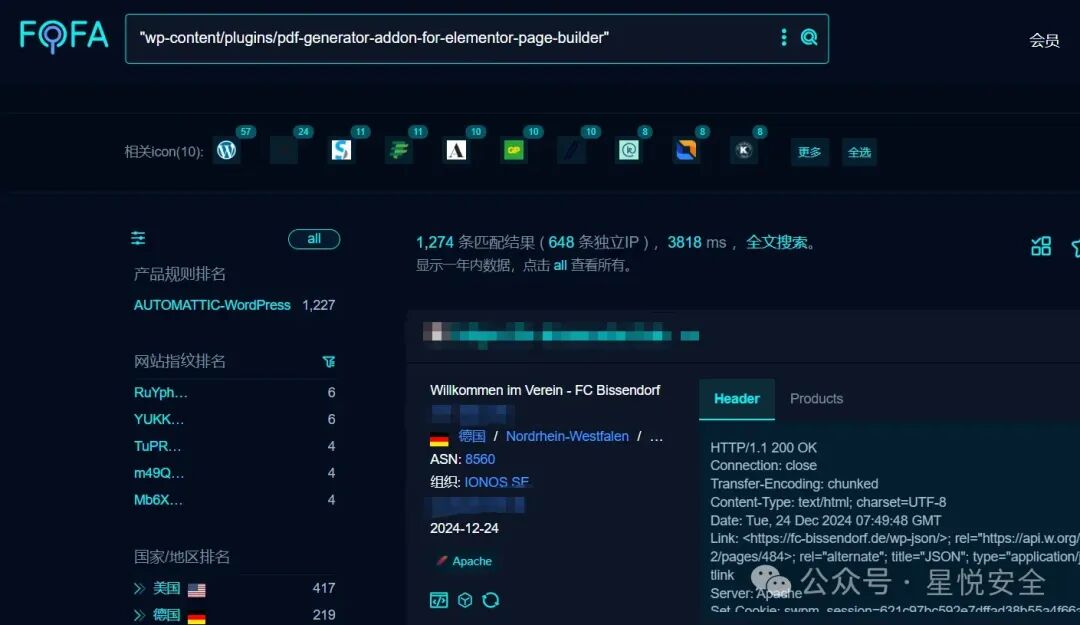The height and width of the screenshot is (625, 1080).
Task: Filter by YUKK... fingerprint
Action: coord(158,420)
